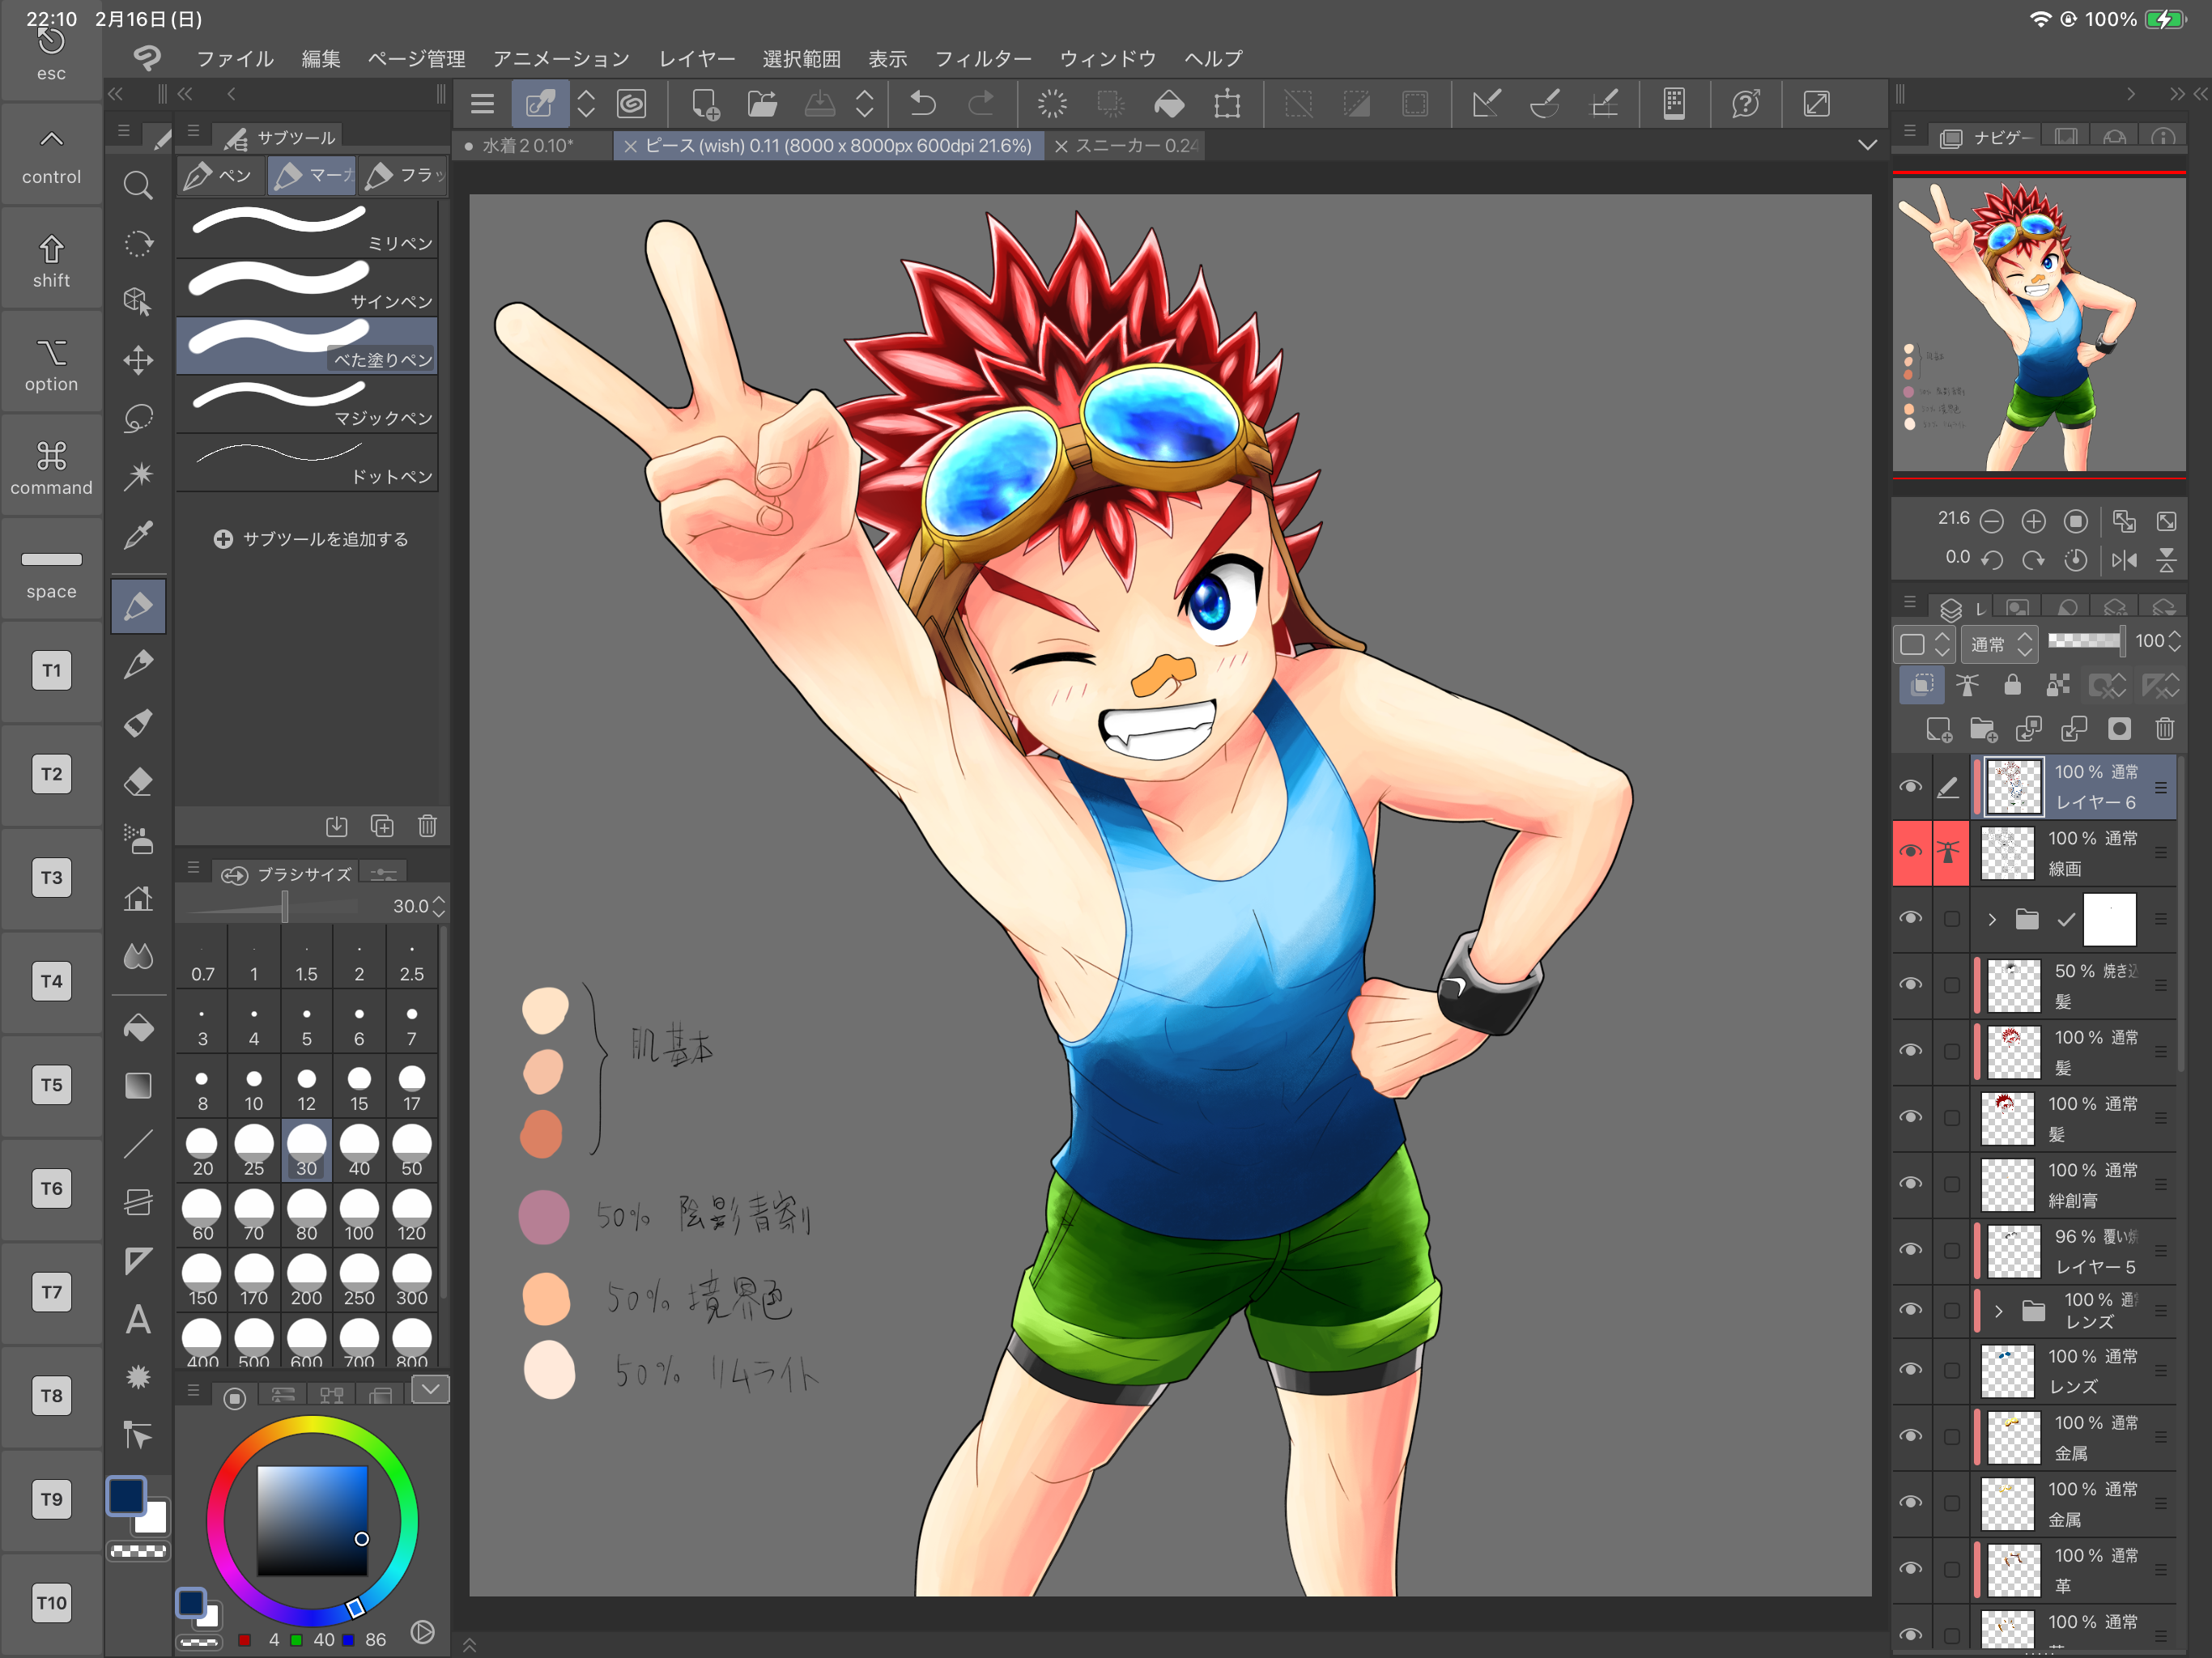Viewport: 2212px width, 1658px height.
Task: Toggle lock checkbox on 絆創膏 layer
Action: point(1951,1184)
